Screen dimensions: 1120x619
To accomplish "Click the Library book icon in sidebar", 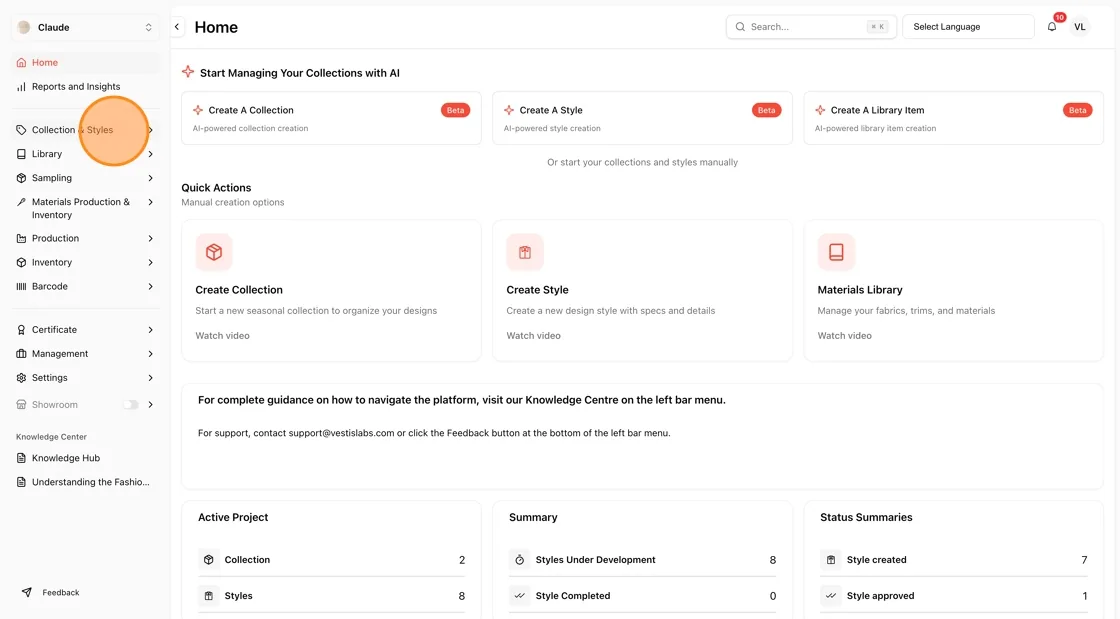I will [21, 154].
